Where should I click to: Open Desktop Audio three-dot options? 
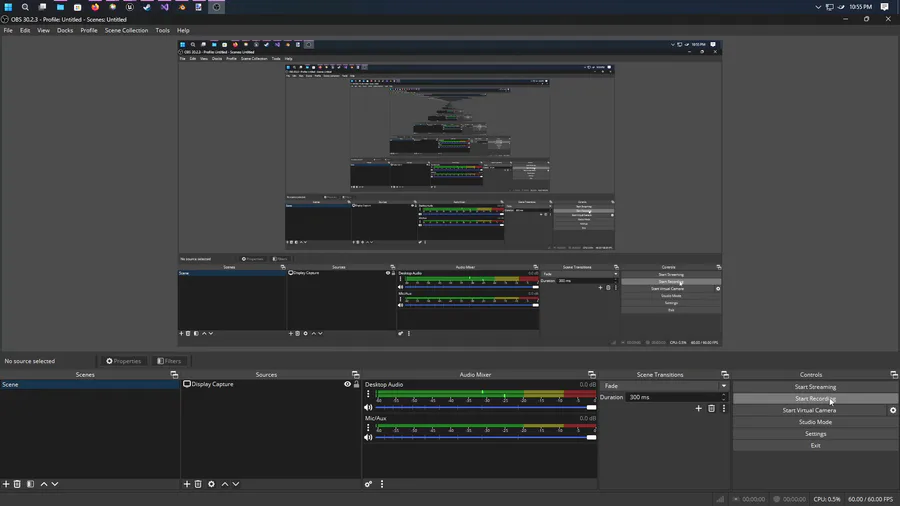click(368, 394)
